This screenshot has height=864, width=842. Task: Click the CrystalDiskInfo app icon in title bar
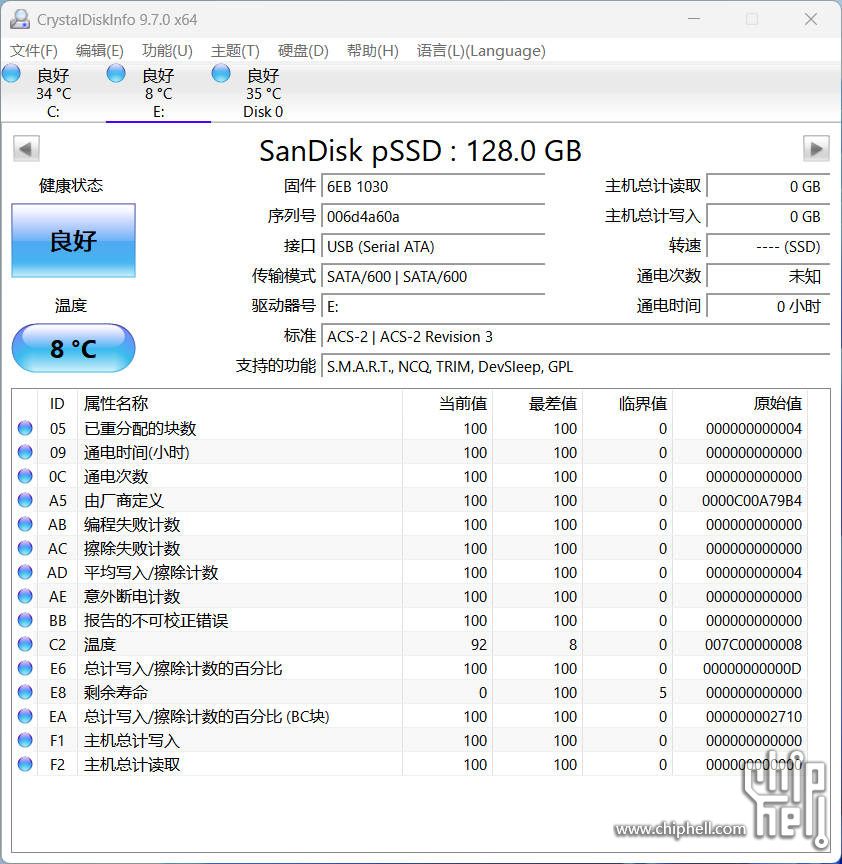coord(20,19)
